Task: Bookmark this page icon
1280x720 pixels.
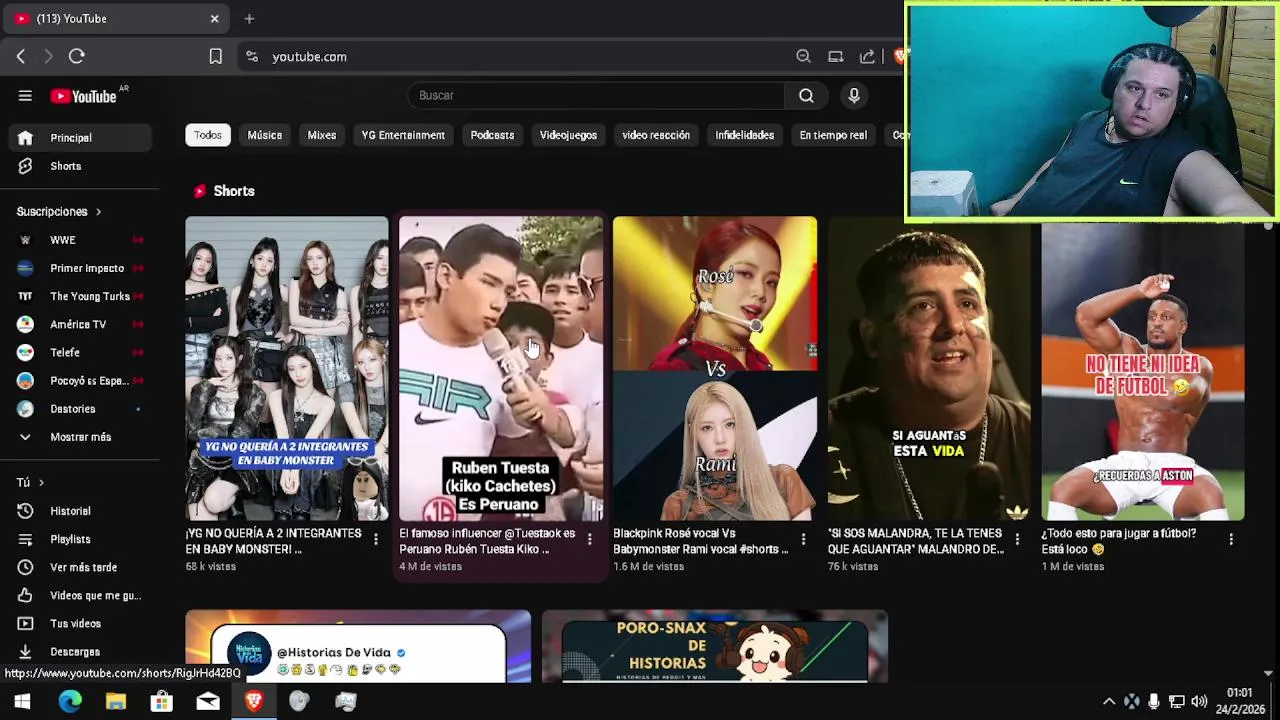Action: (215, 57)
